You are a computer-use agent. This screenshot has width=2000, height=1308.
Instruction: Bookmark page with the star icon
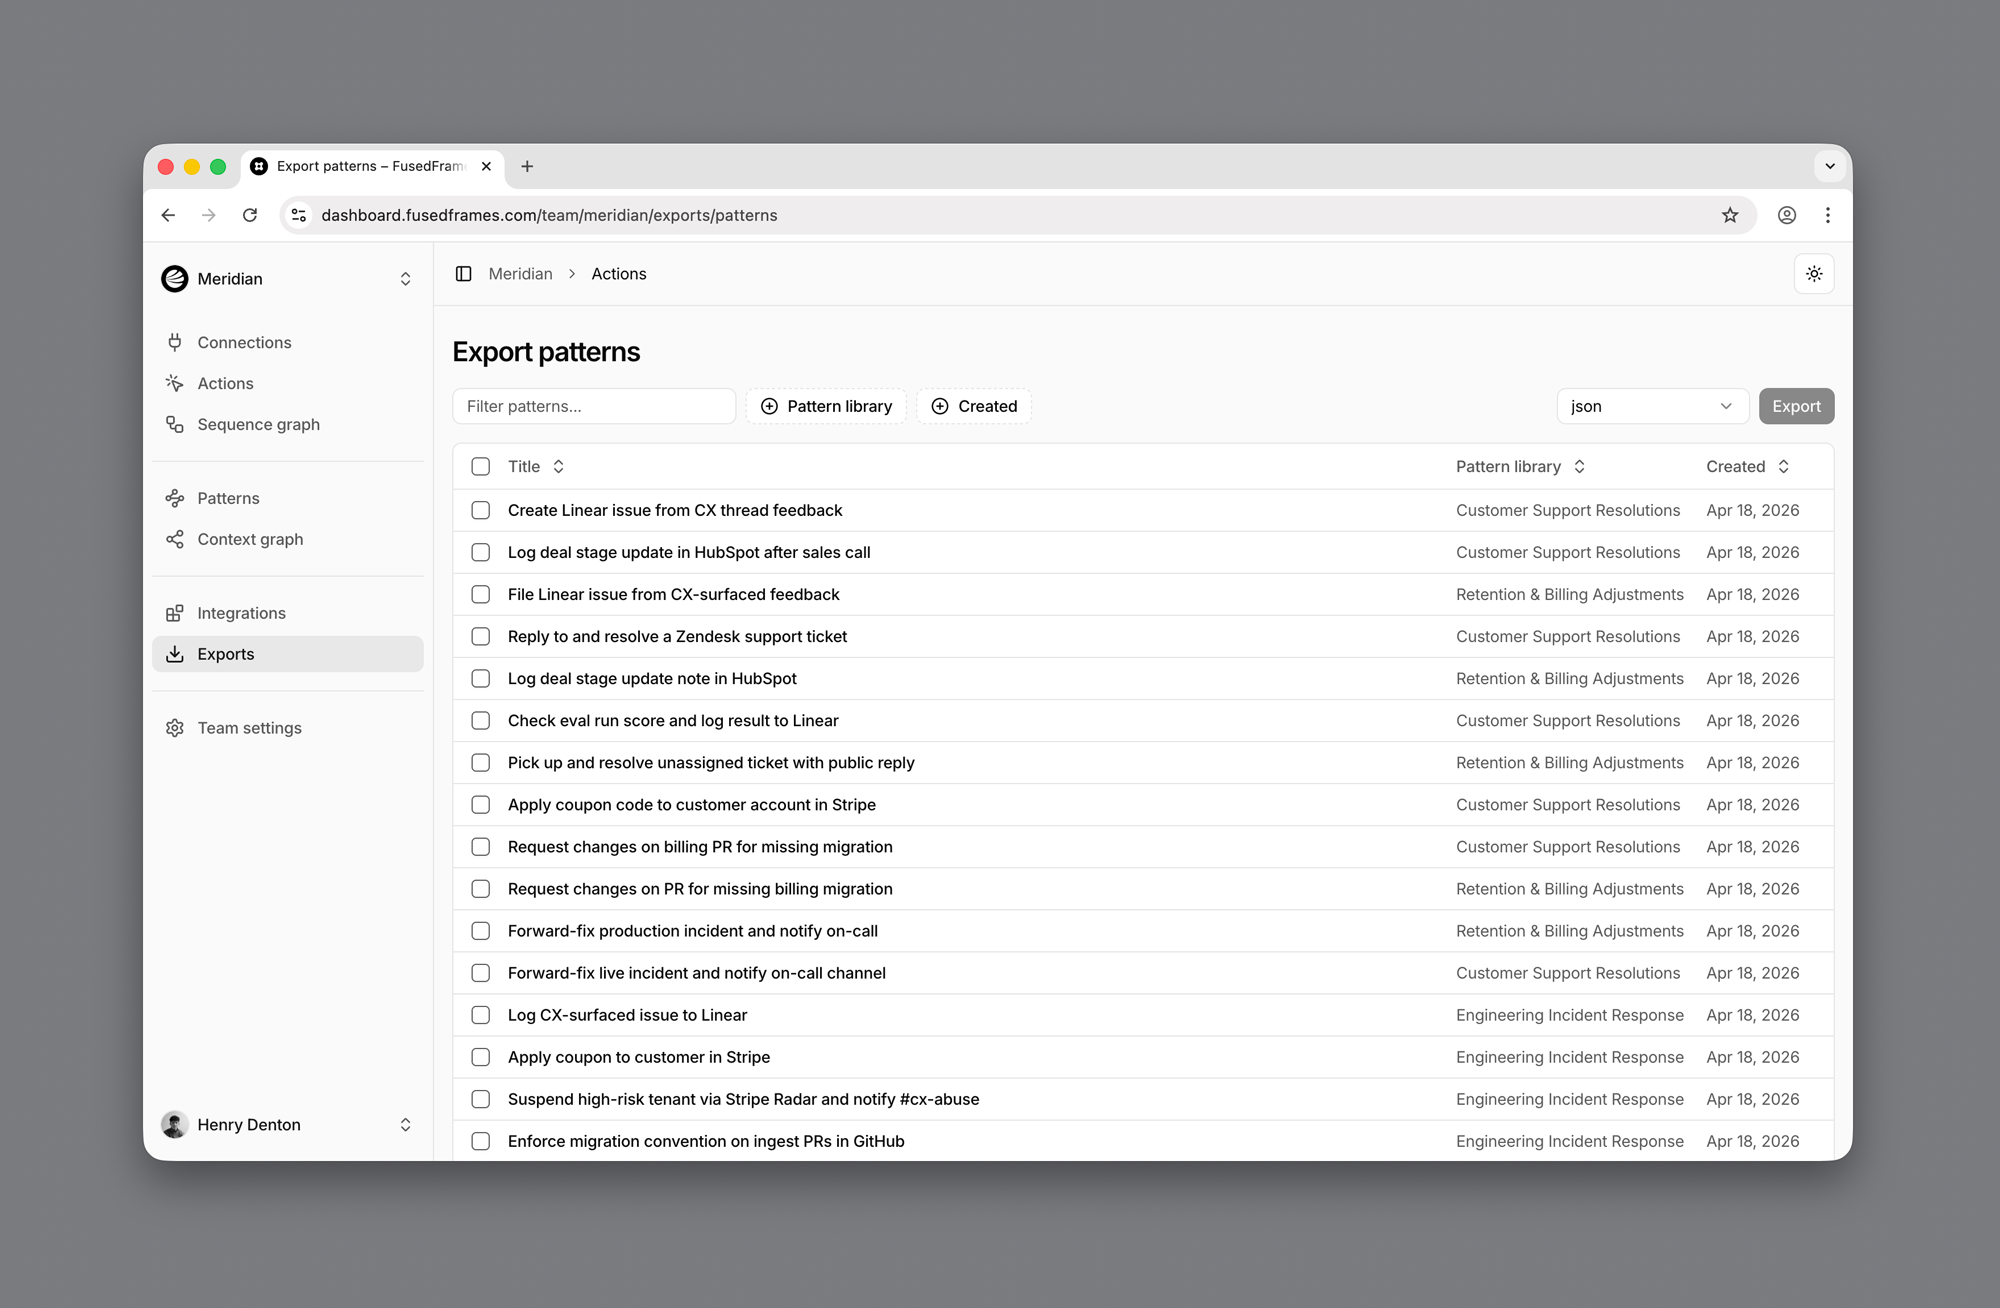pyautogui.click(x=1730, y=215)
